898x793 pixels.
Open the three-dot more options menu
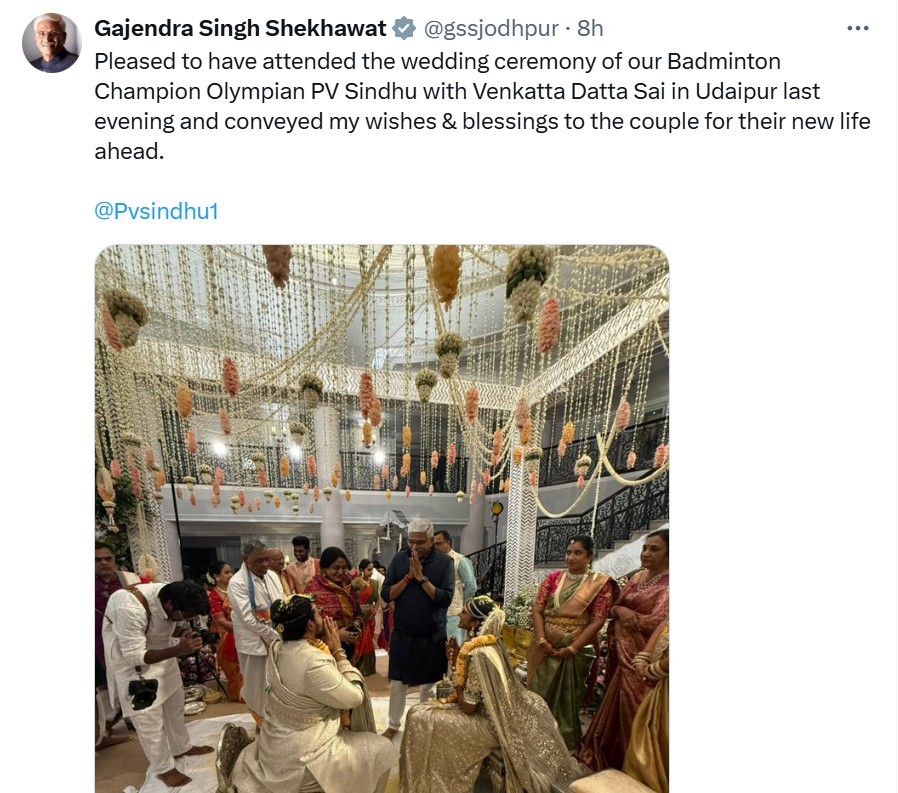(x=858, y=28)
